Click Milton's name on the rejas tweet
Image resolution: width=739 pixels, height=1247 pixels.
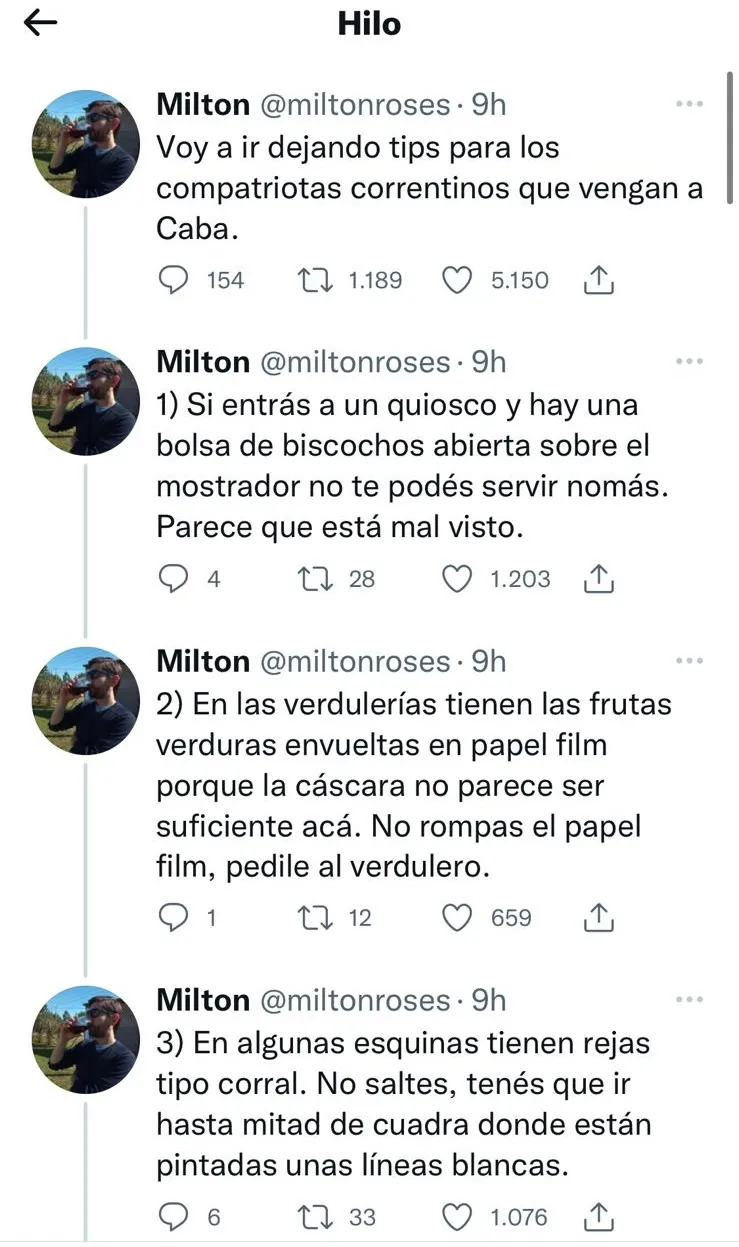203,1000
